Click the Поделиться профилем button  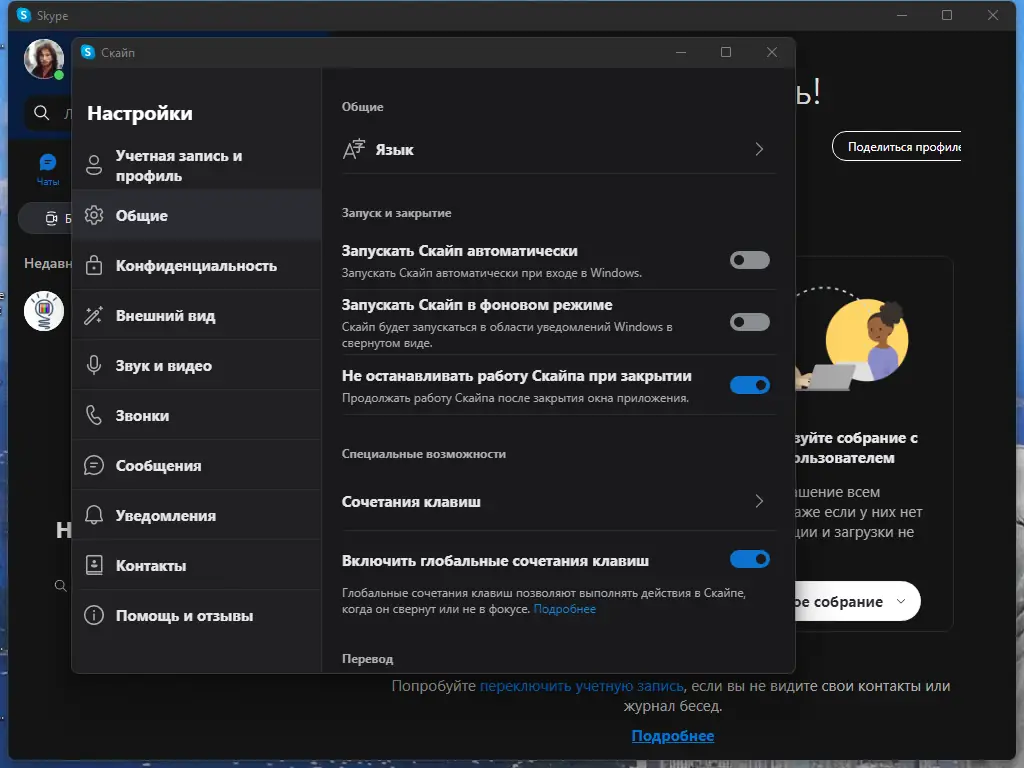pyautogui.click(x=903, y=145)
